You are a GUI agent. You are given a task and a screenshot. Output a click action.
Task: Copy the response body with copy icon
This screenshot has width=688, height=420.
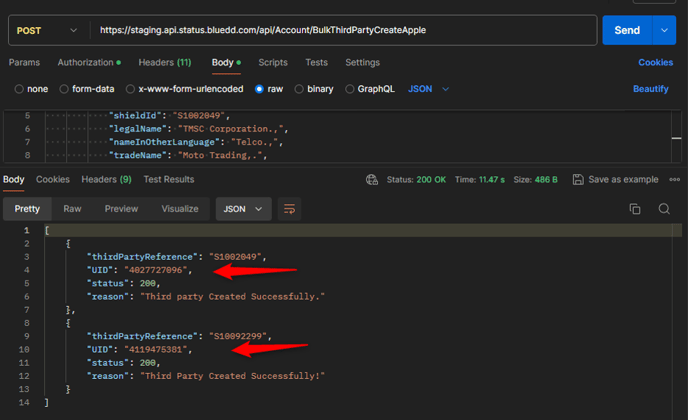coord(634,209)
